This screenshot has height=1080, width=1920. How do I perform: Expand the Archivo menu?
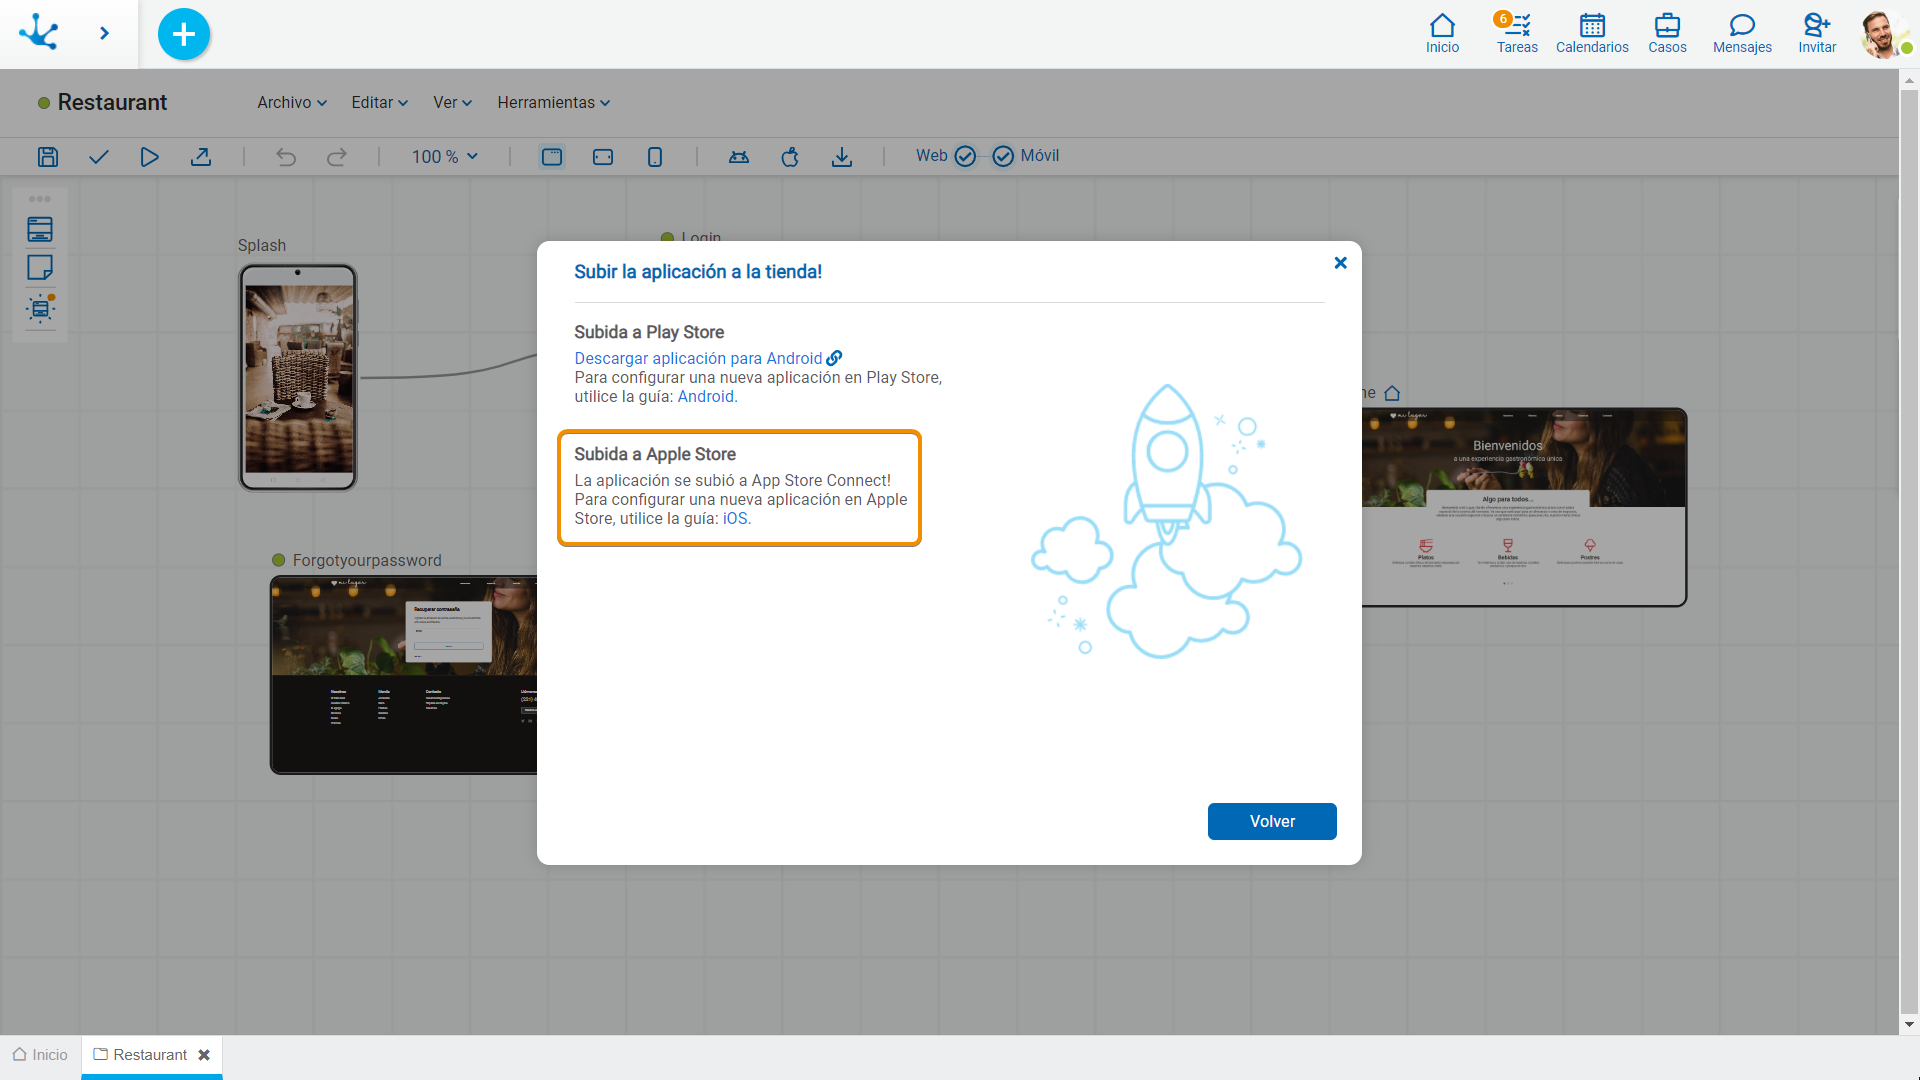(290, 102)
